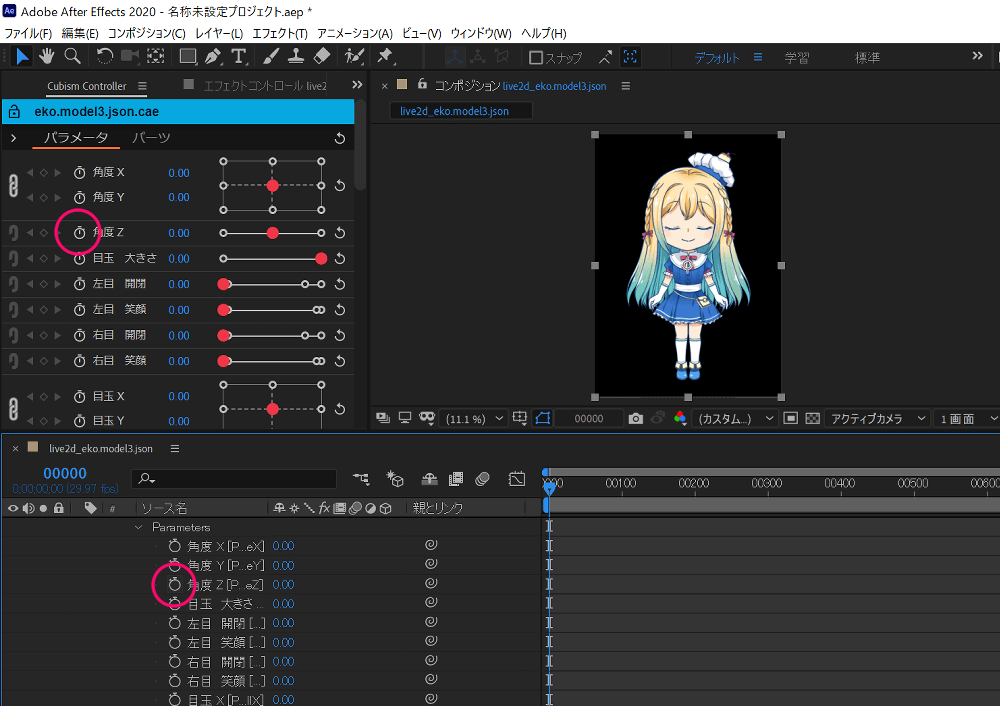Screen dimensions: 1000x706
Task: Toggle the shy layers icon in timeline
Action: pos(429,478)
